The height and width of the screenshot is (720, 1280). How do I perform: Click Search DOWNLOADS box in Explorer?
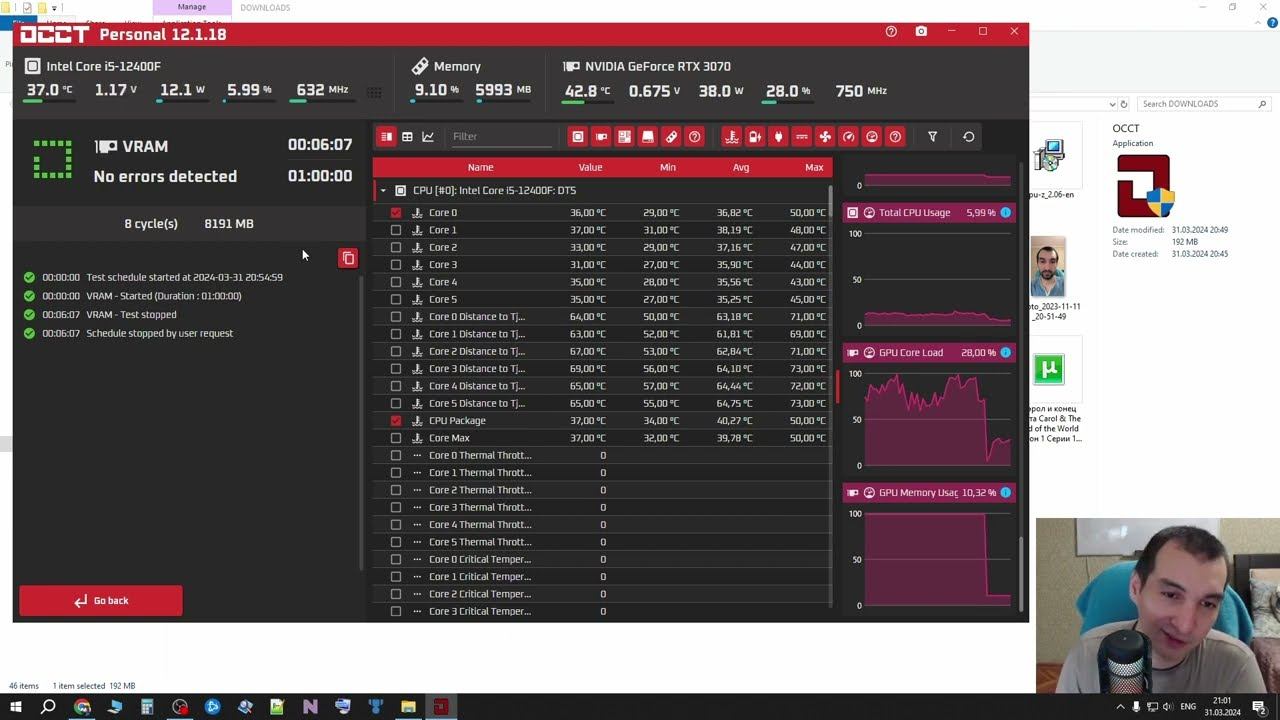1204,104
